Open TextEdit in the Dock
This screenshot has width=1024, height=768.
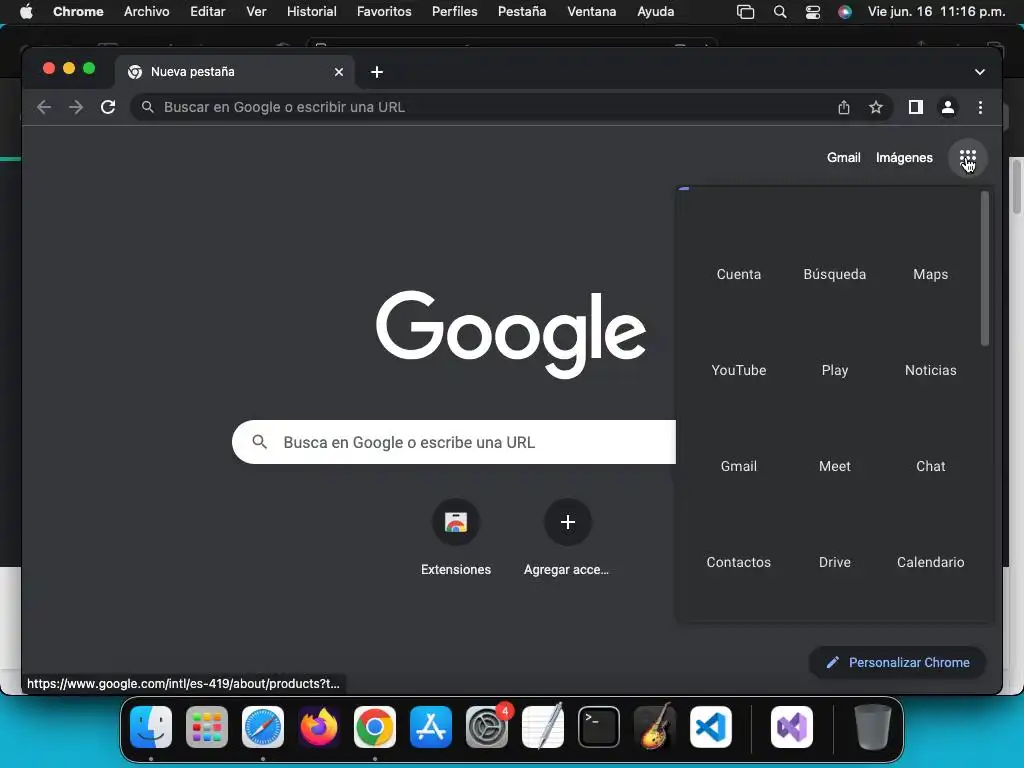pyautogui.click(x=543, y=727)
